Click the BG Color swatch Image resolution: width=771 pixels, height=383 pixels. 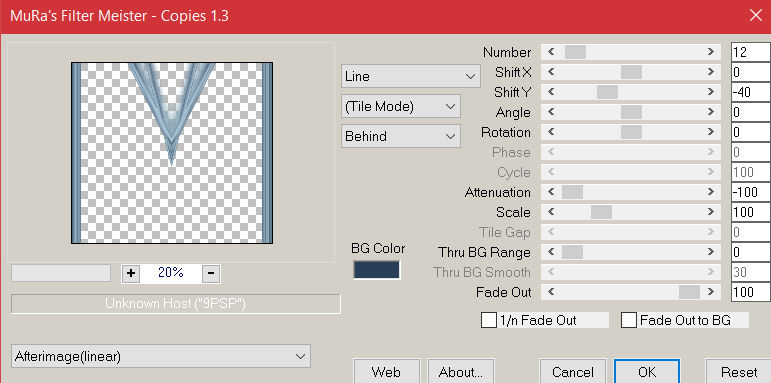[377, 270]
